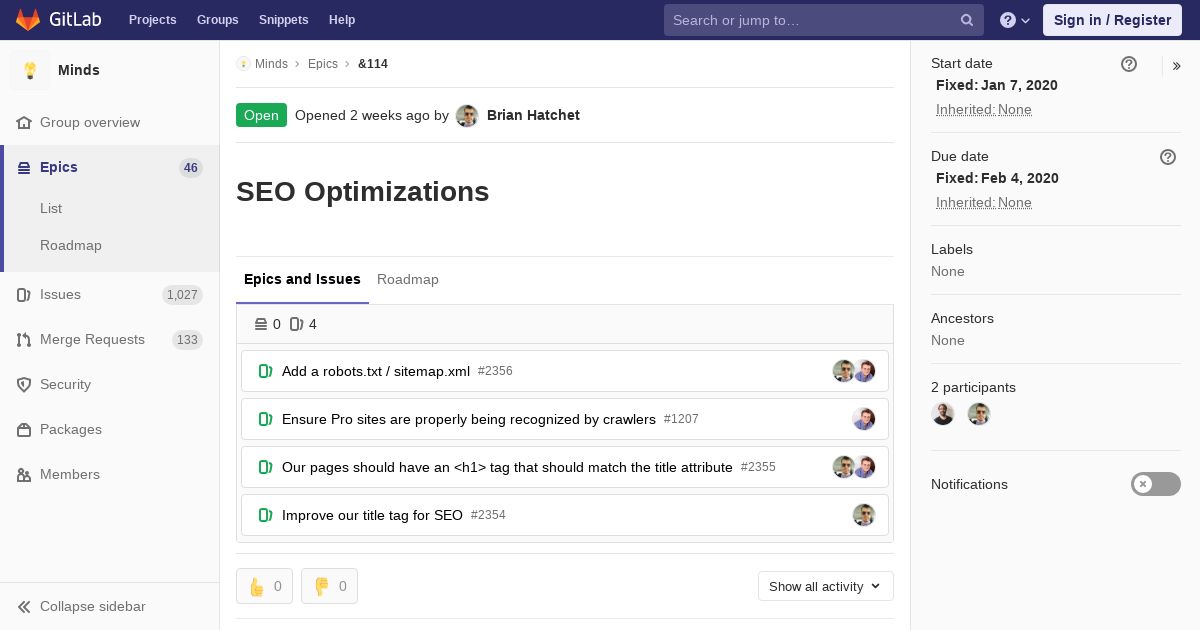Click assignee avatar on issue #2354
The width and height of the screenshot is (1200, 630).
click(864, 515)
